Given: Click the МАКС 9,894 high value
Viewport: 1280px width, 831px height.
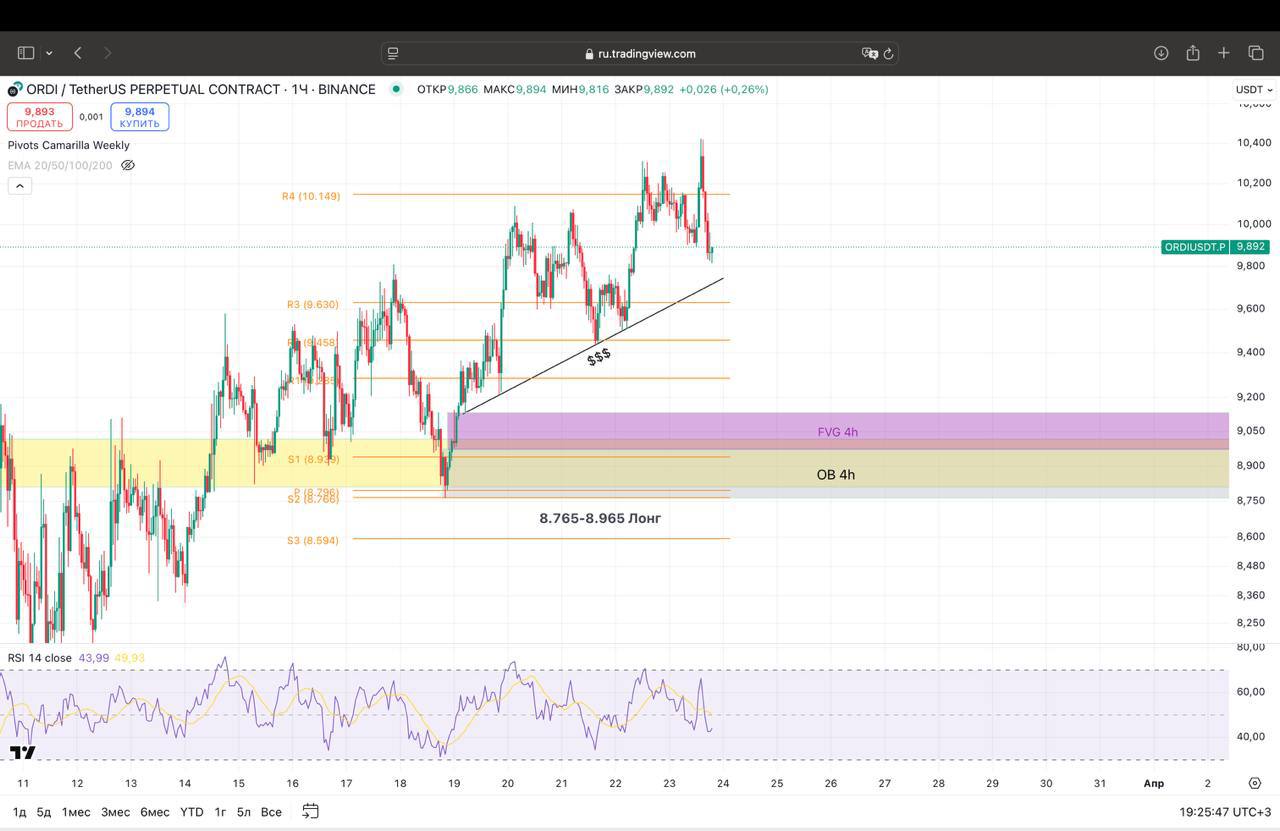Looking at the screenshot, I should [x=515, y=89].
